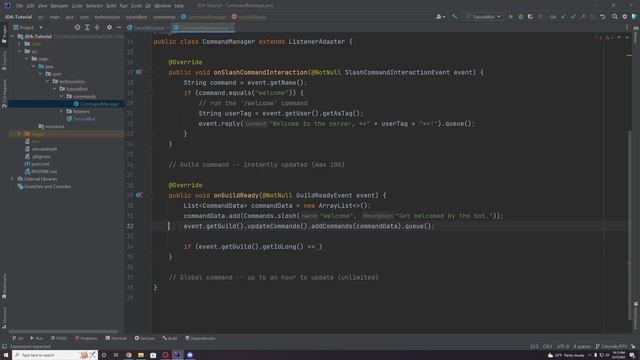640x360 pixels.
Task: Open the Run tool window
Action: tap(37, 338)
